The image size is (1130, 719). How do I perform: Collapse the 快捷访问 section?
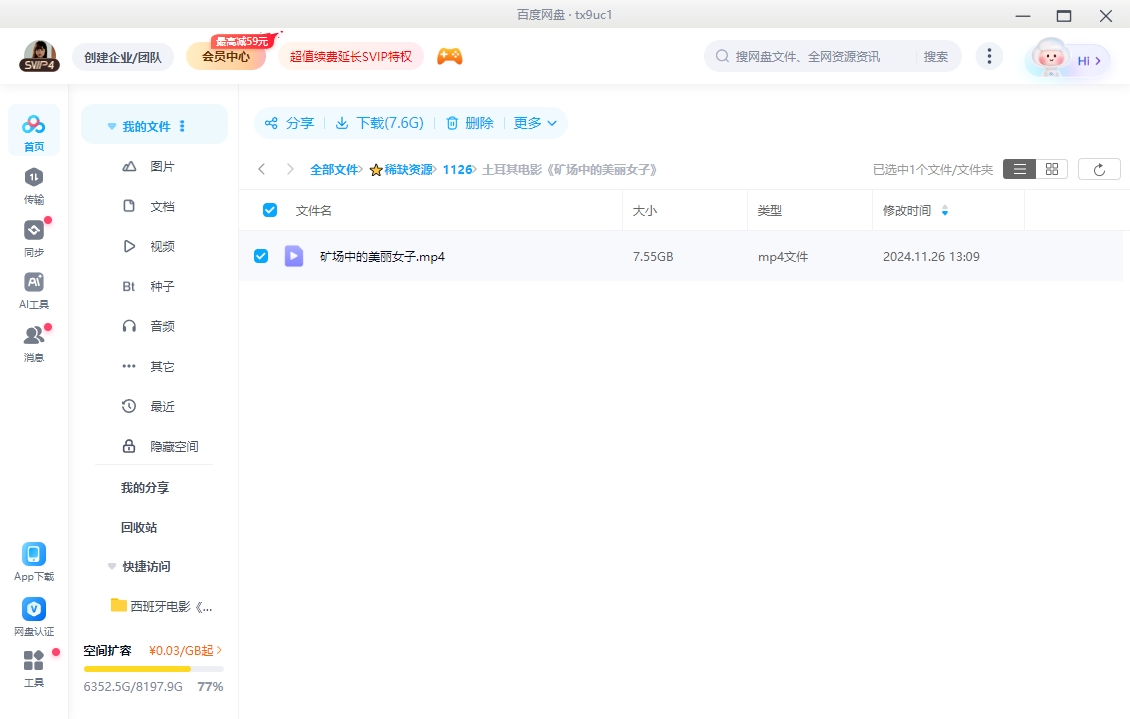[x=112, y=567]
